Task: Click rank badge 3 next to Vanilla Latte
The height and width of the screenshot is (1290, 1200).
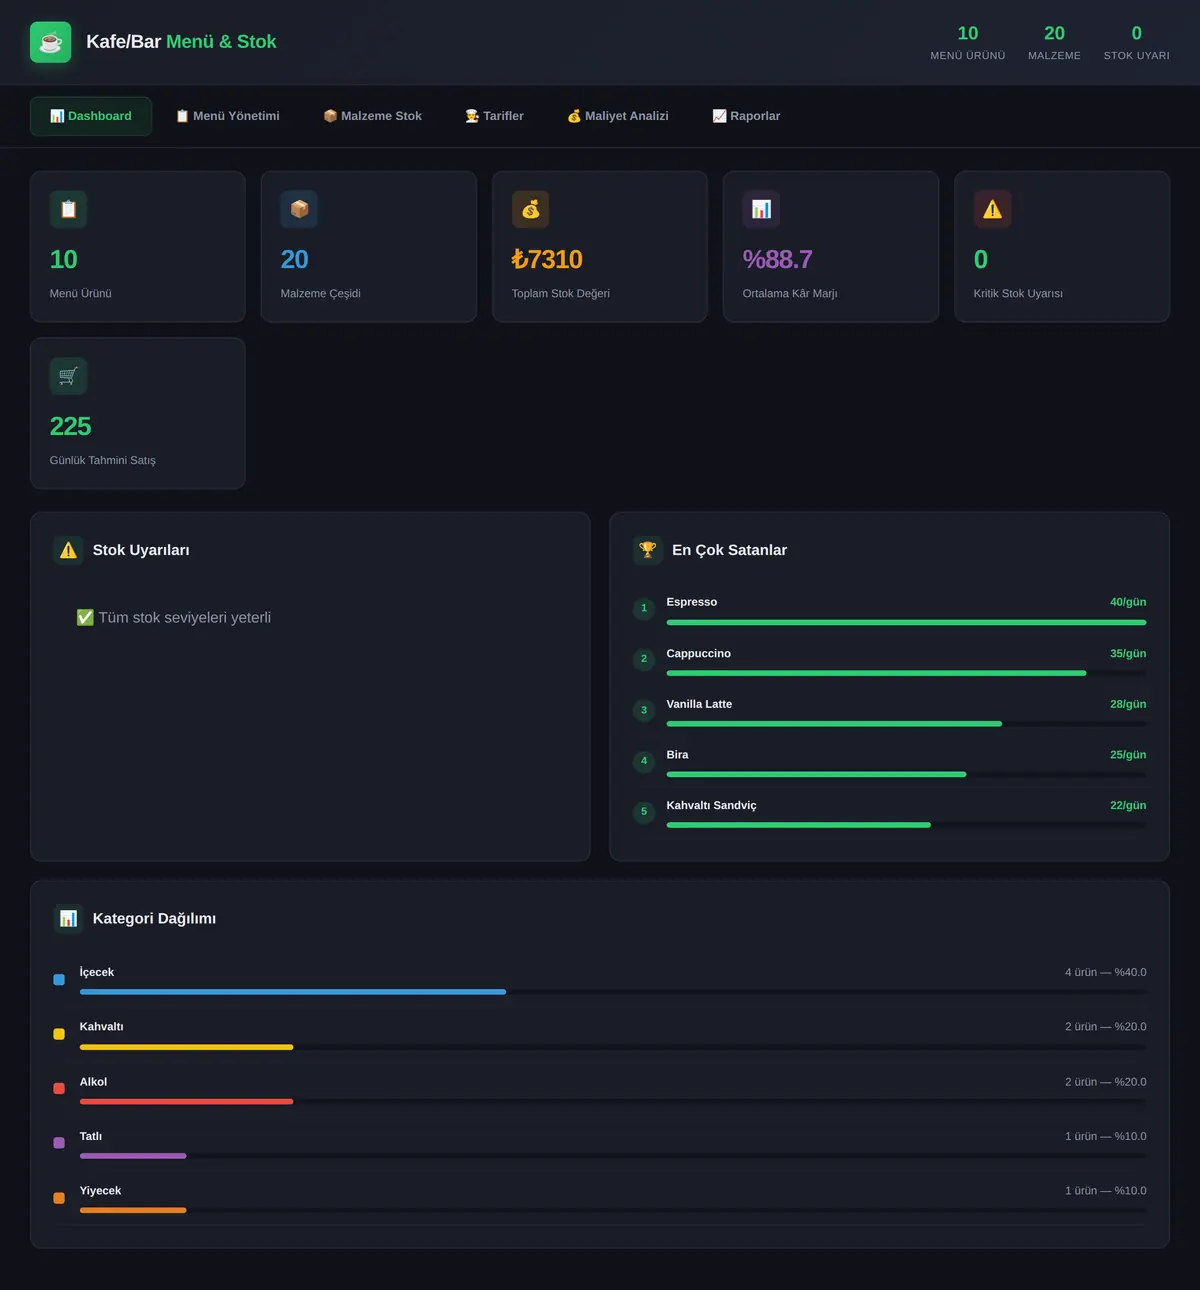Action: [x=644, y=710]
